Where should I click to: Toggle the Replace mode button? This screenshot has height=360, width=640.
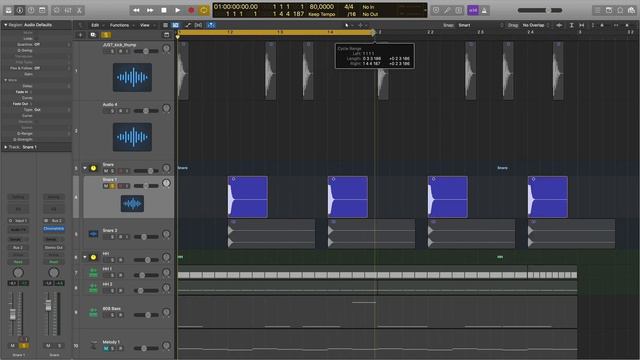click(436, 10)
